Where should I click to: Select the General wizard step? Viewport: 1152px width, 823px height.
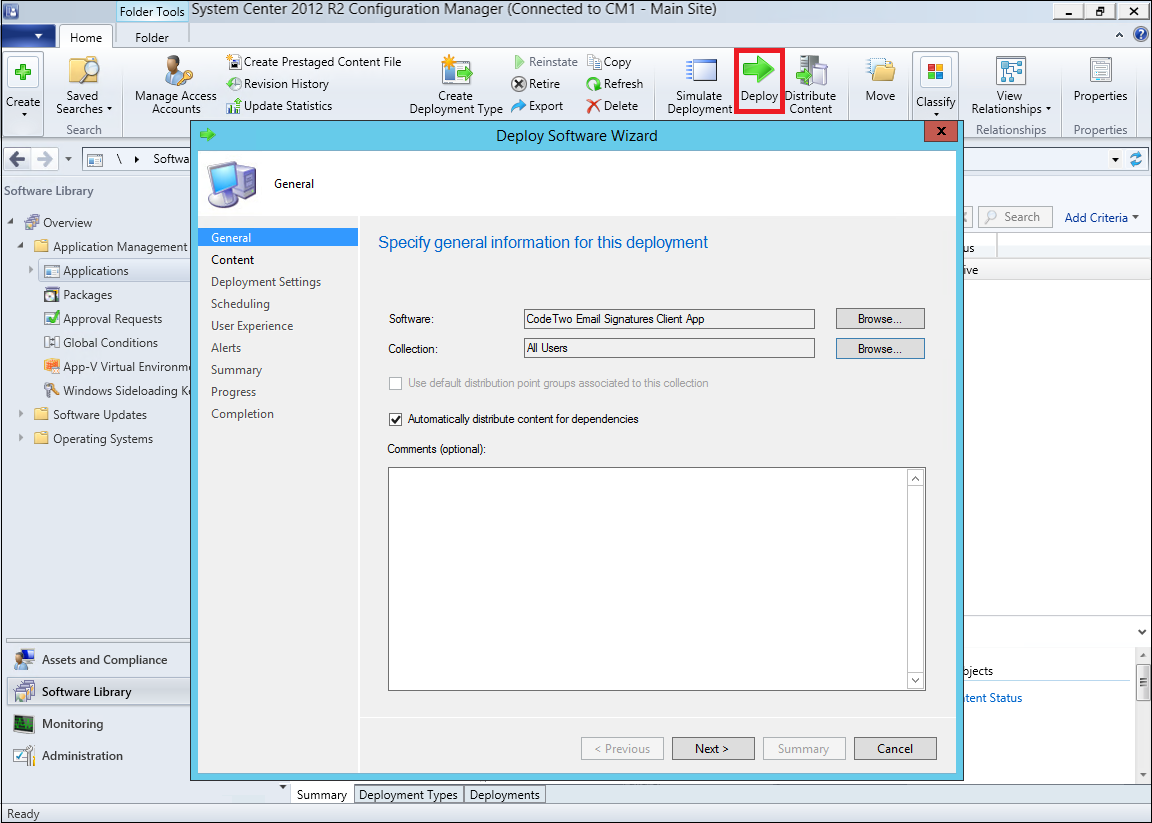coord(278,237)
